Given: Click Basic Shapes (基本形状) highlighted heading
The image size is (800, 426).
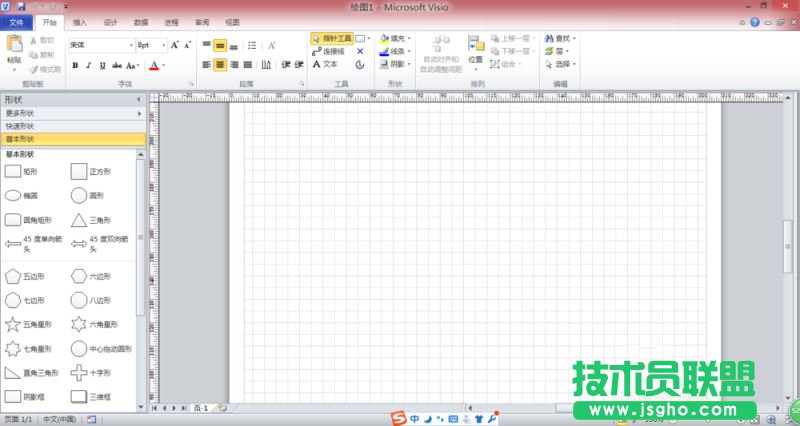Looking at the screenshot, I should (73, 139).
